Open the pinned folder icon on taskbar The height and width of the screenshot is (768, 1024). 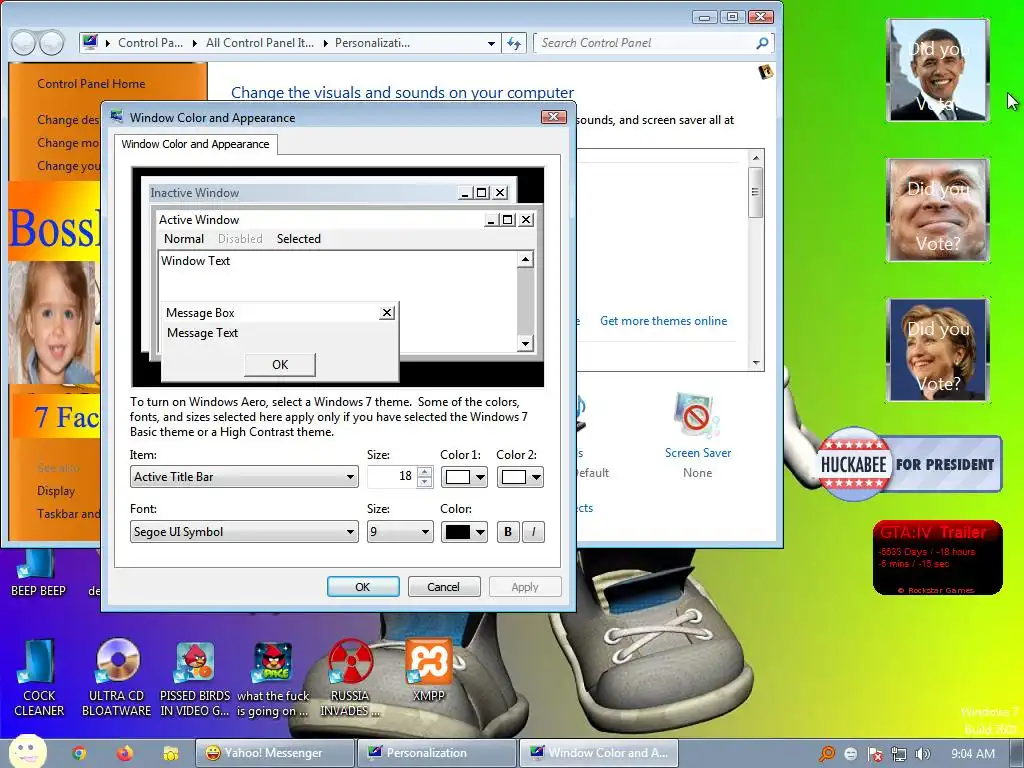tap(170, 753)
